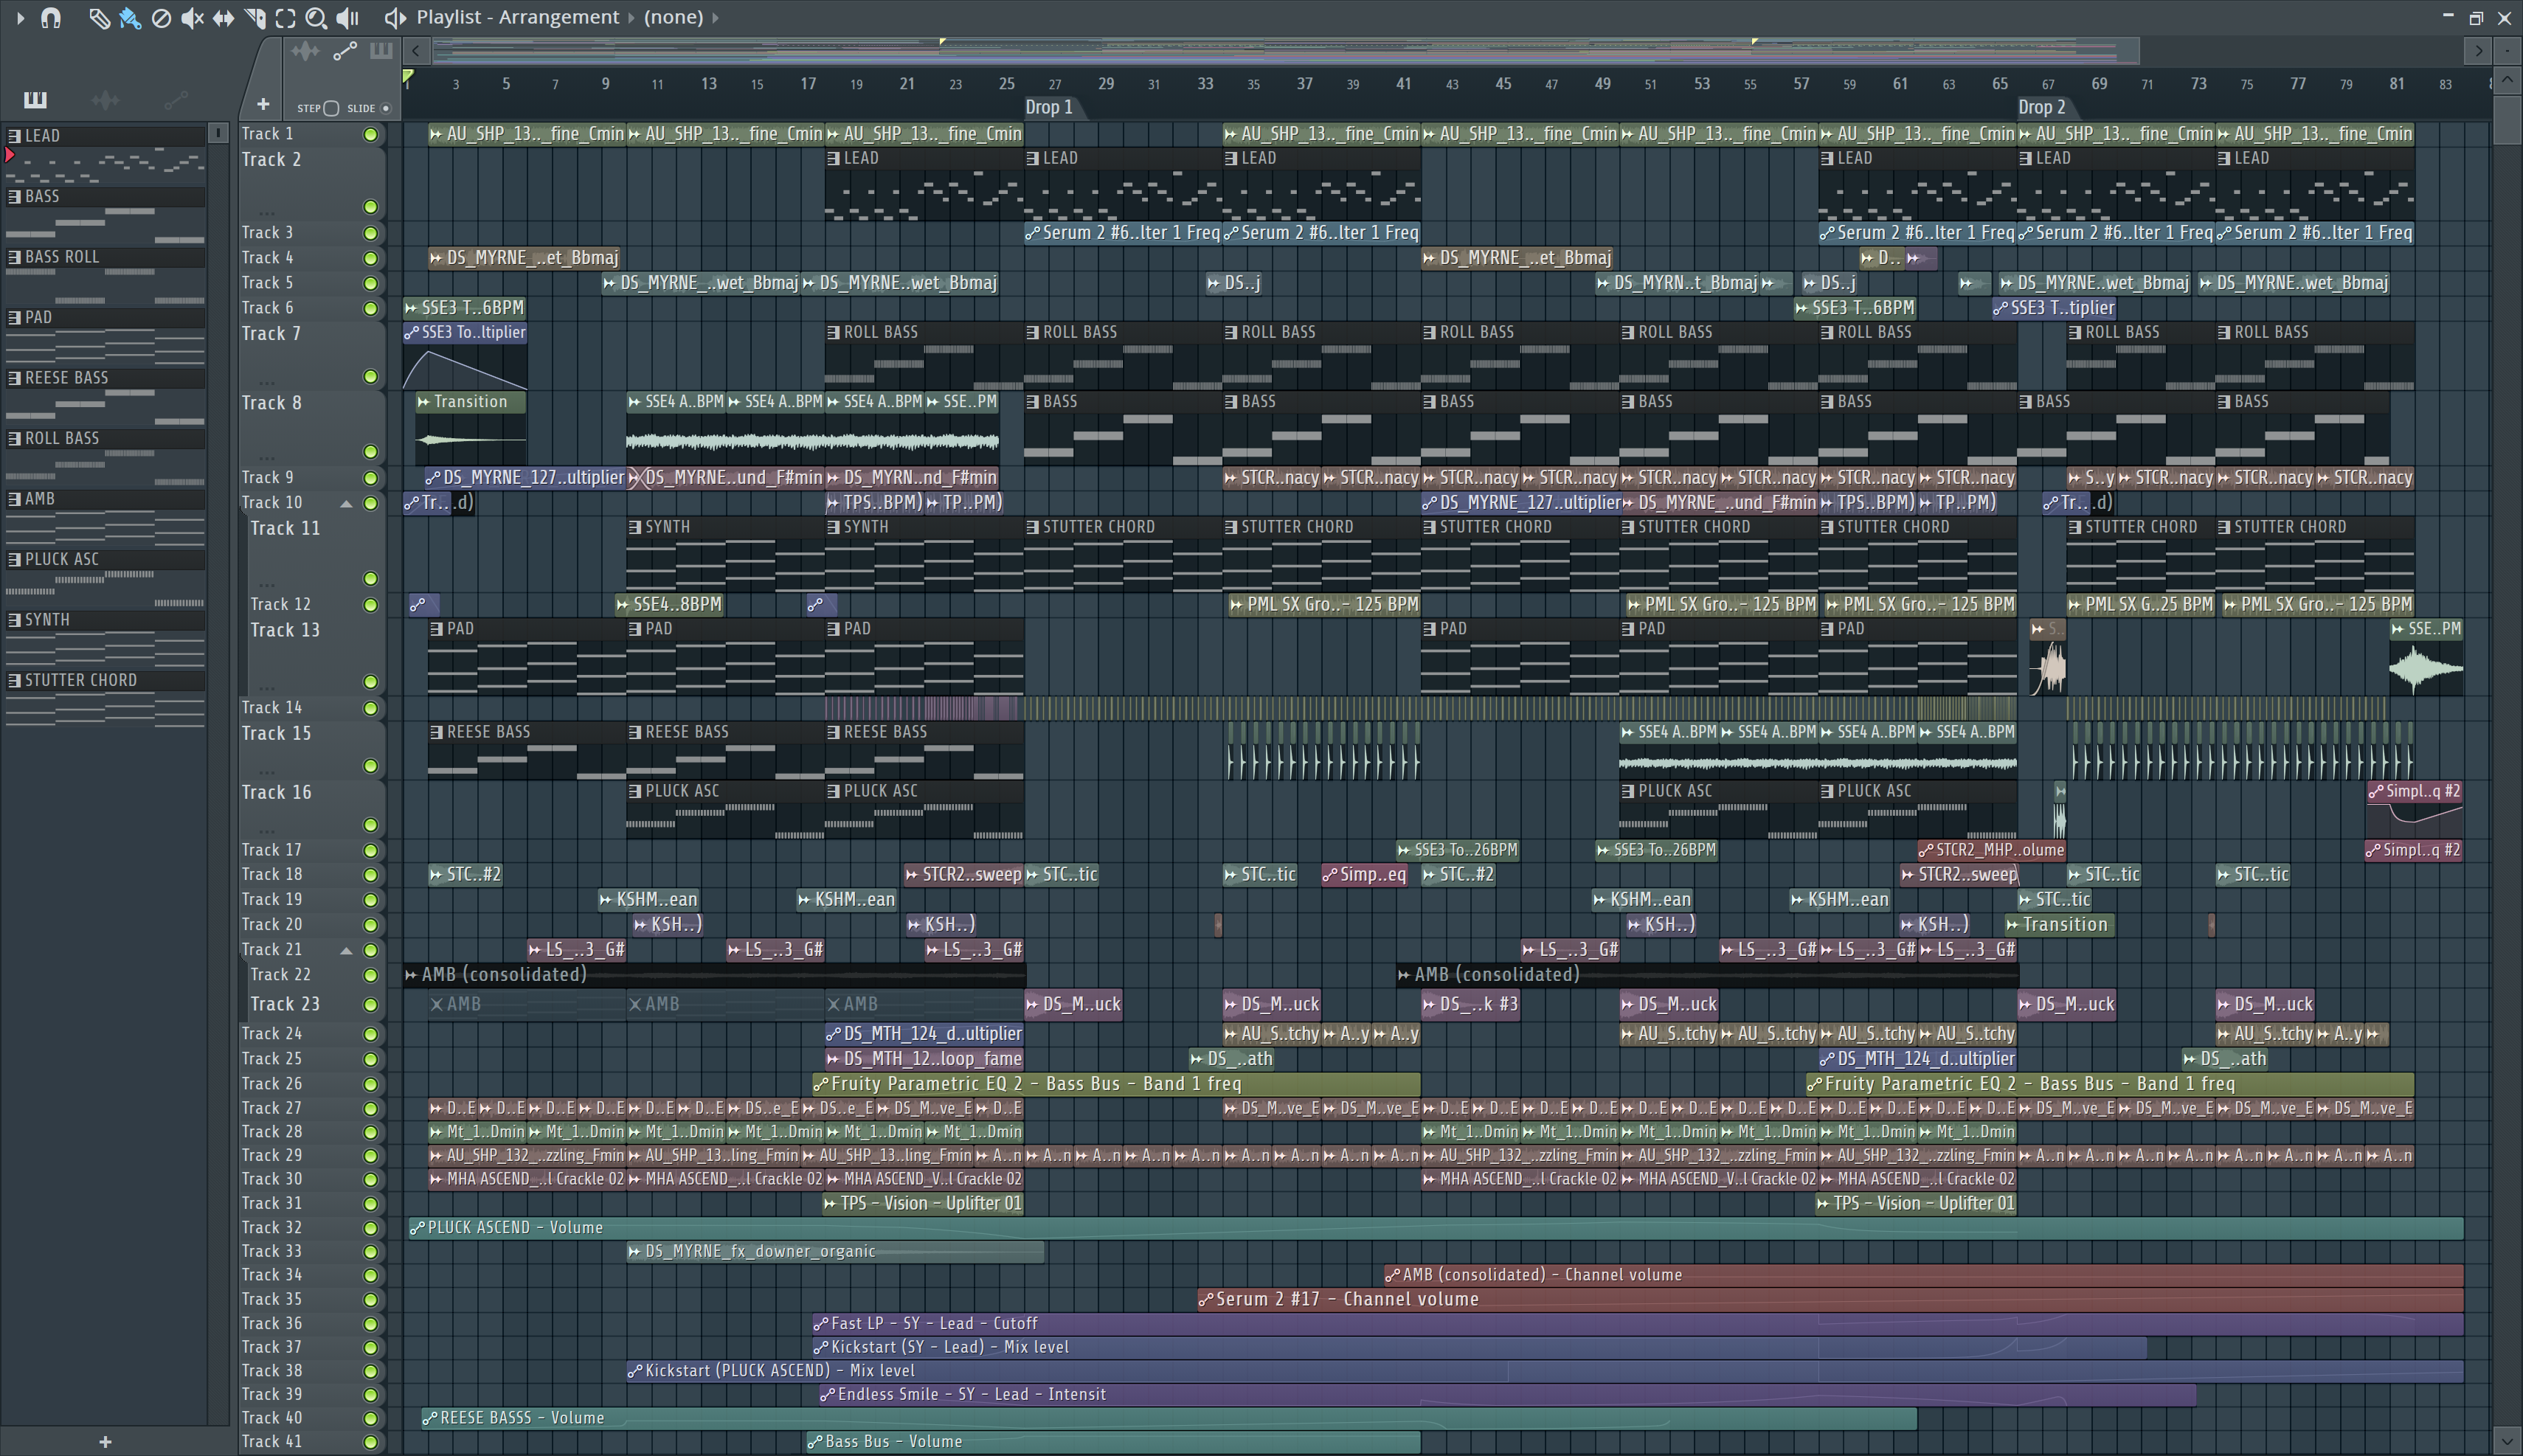Select the Delete tool
This screenshot has width=2523, height=1456.
pyautogui.click(x=160, y=18)
